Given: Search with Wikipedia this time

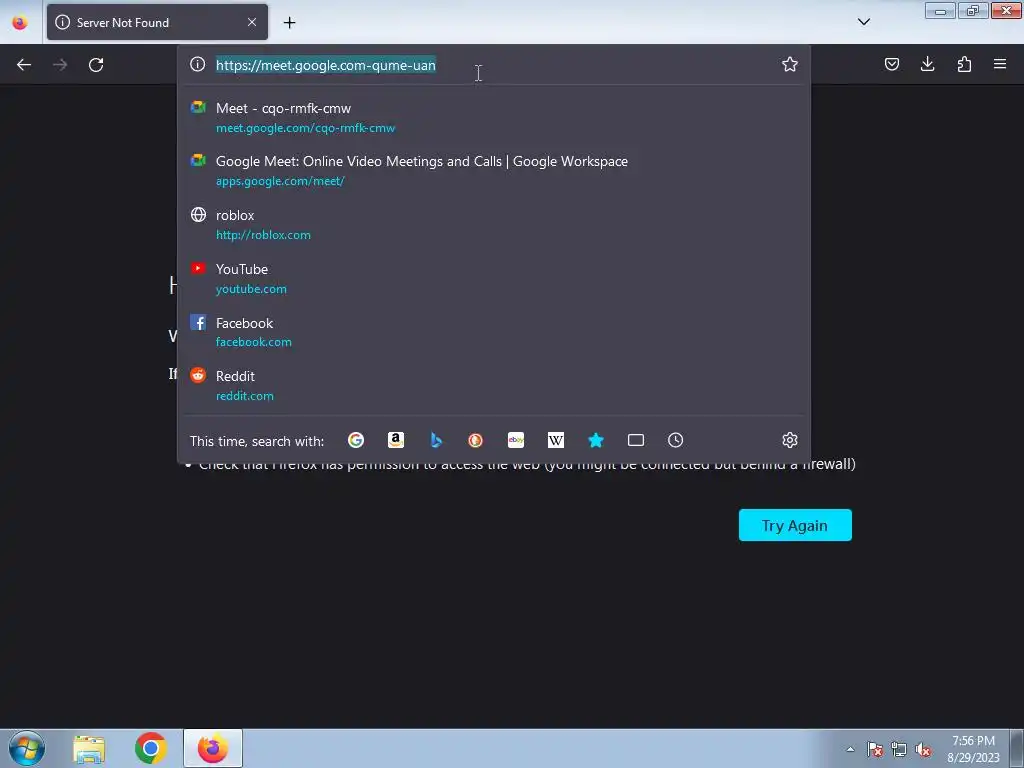Looking at the screenshot, I should pyautogui.click(x=556, y=440).
